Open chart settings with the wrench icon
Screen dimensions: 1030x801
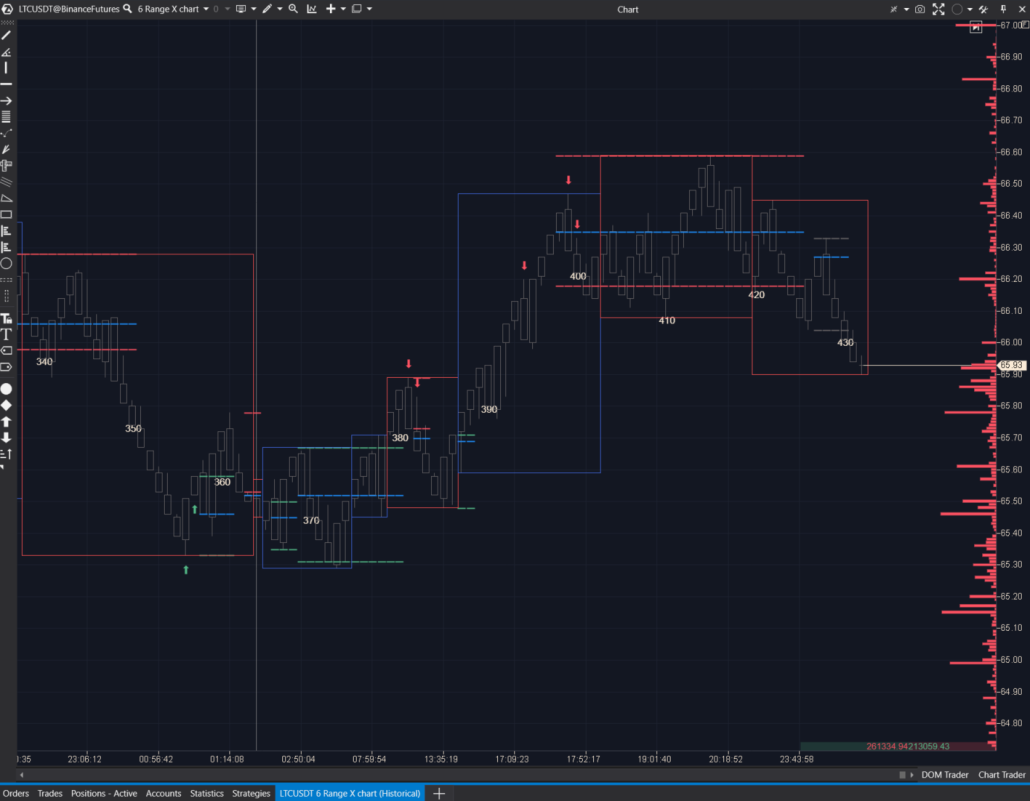point(984,9)
